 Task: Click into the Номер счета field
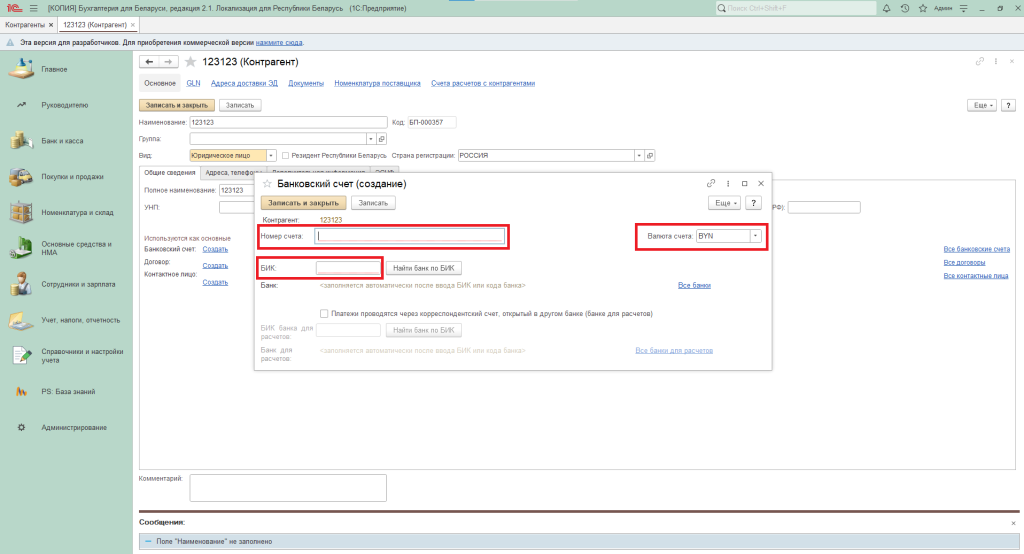(410, 237)
